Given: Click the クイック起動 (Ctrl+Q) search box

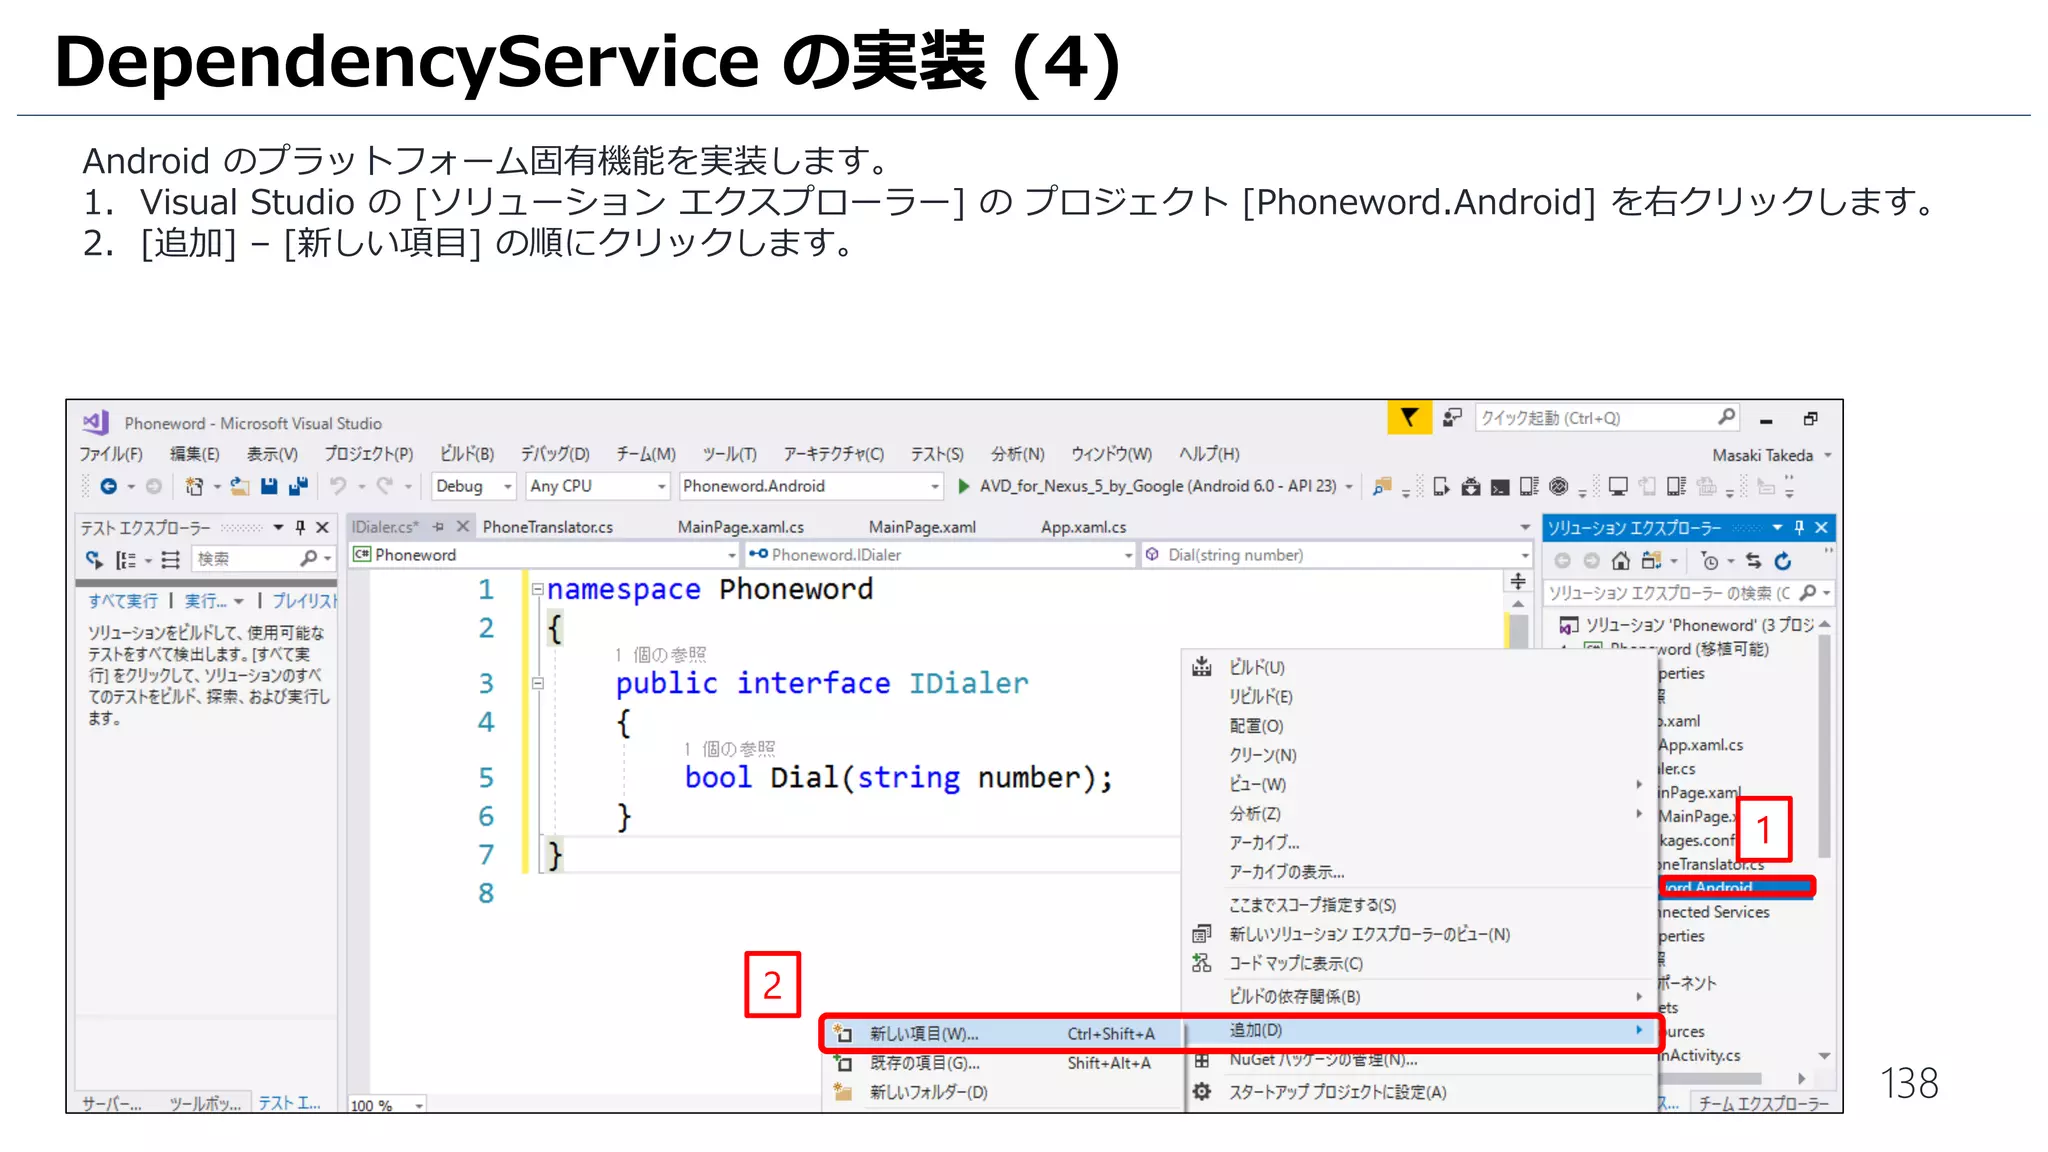Looking at the screenshot, I should [x=1607, y=418].
